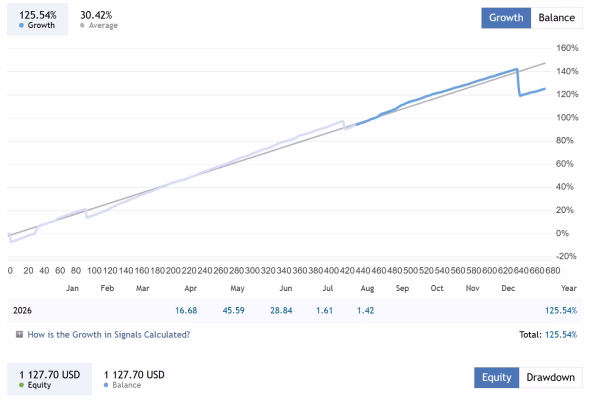The height and width of the screenshot is (400, 590).
Task: Select the 30.42% Average series
Action: coord(99,20)
